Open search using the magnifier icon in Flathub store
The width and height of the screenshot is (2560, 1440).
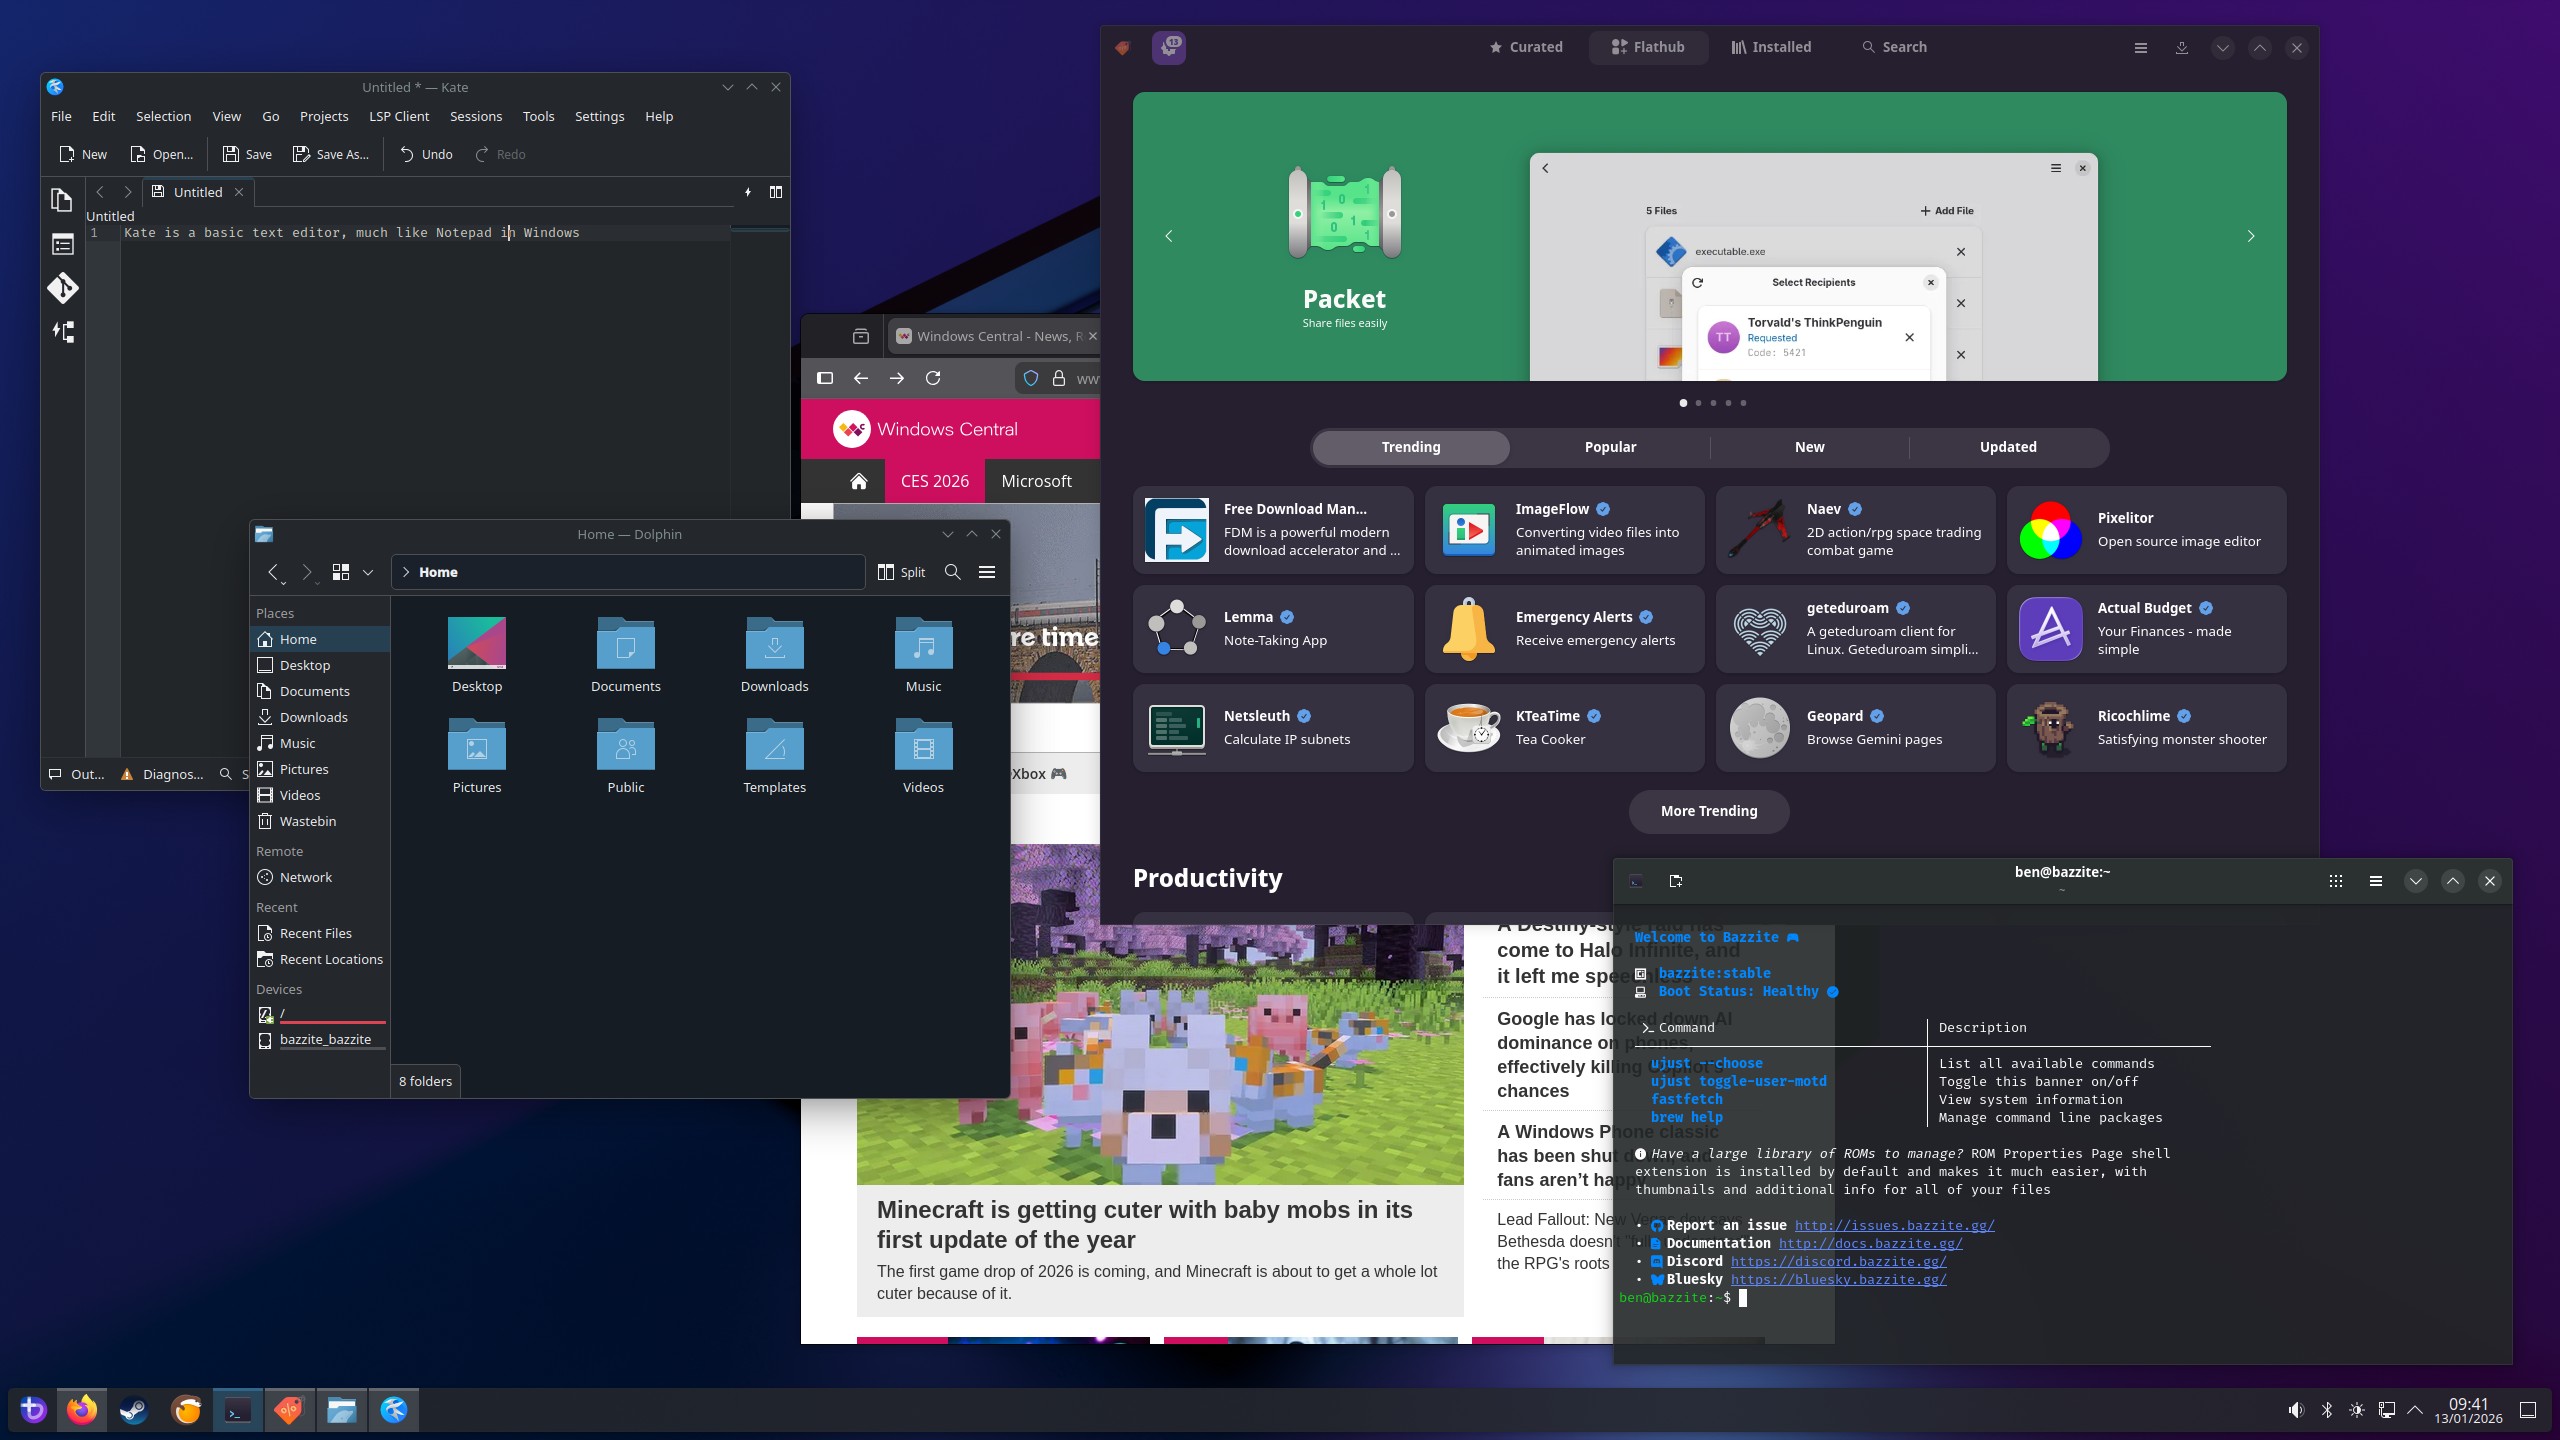click(1867, 47)
